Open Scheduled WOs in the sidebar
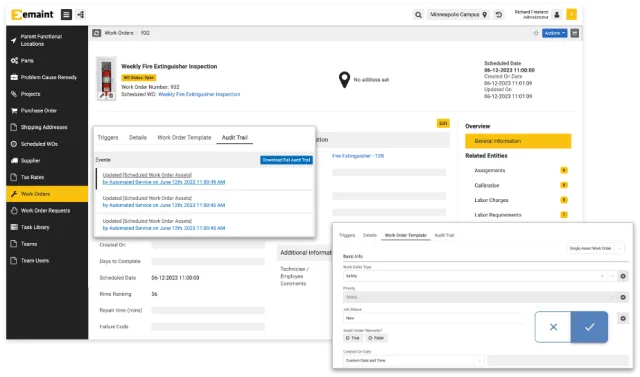This screenshot has width=640, height=377. 47,144
